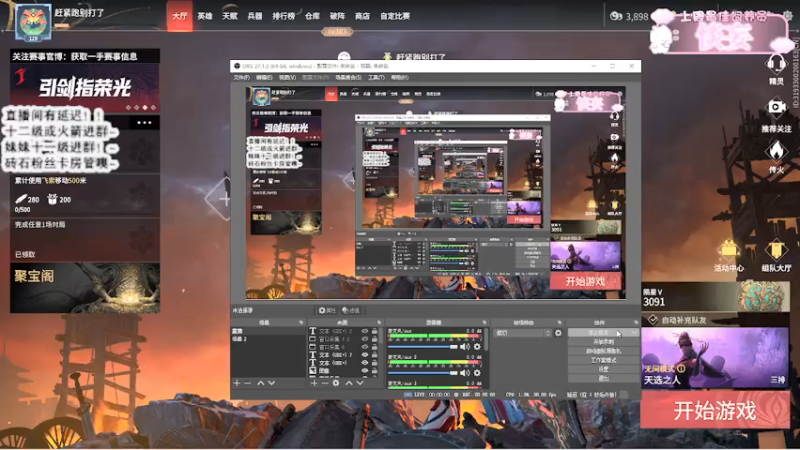Image resolution: width=800 pixels, height=450 pixels.
Task: Lock the 图像 source
Action: 374,370
